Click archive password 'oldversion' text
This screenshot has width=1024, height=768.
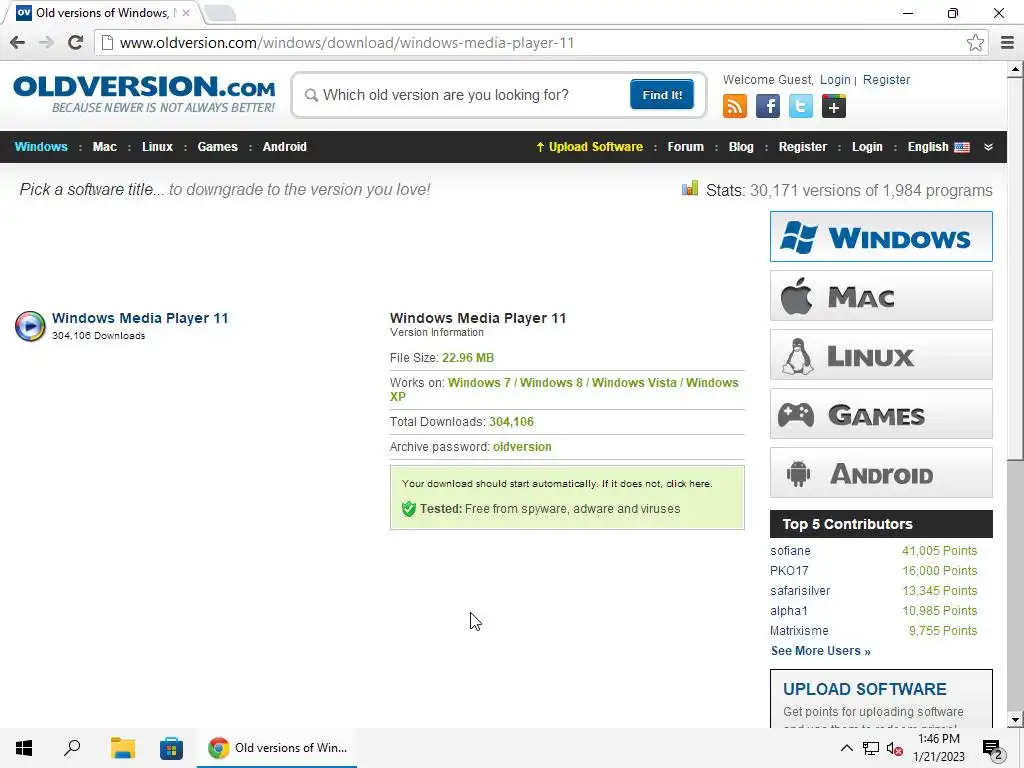click(x=522, y=447)
